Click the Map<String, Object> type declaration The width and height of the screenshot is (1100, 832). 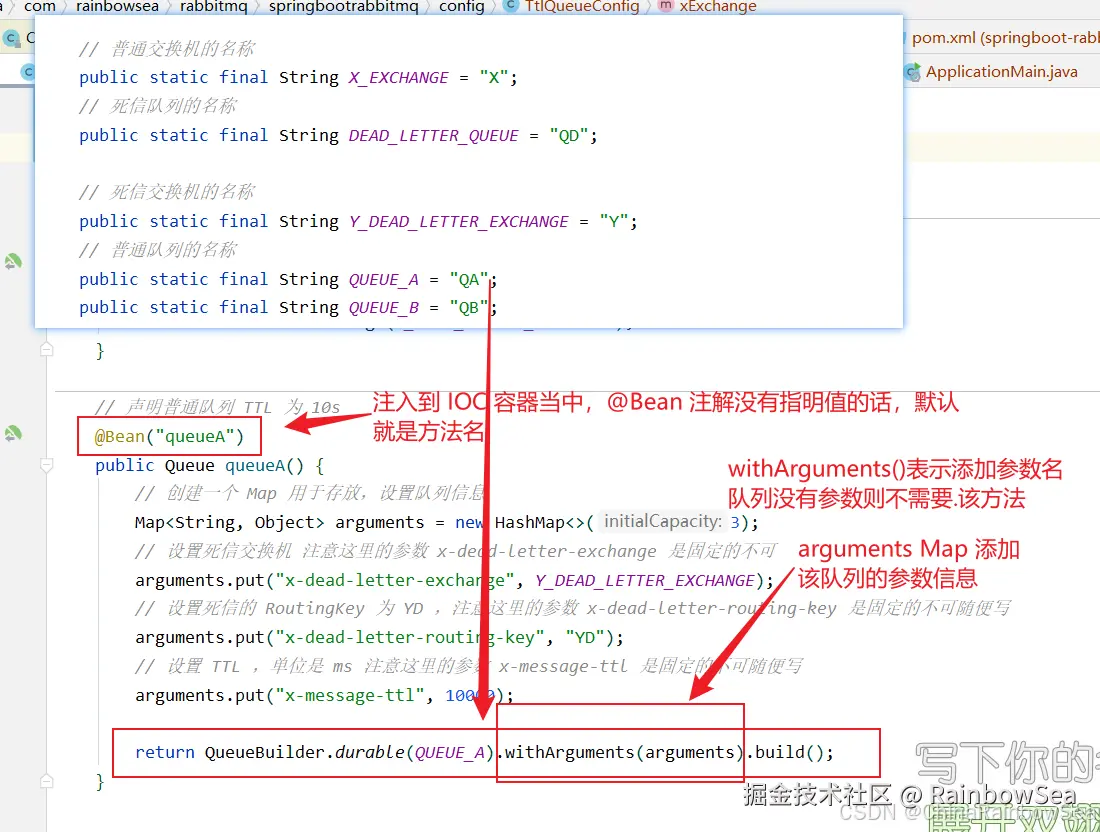point(229,523)
